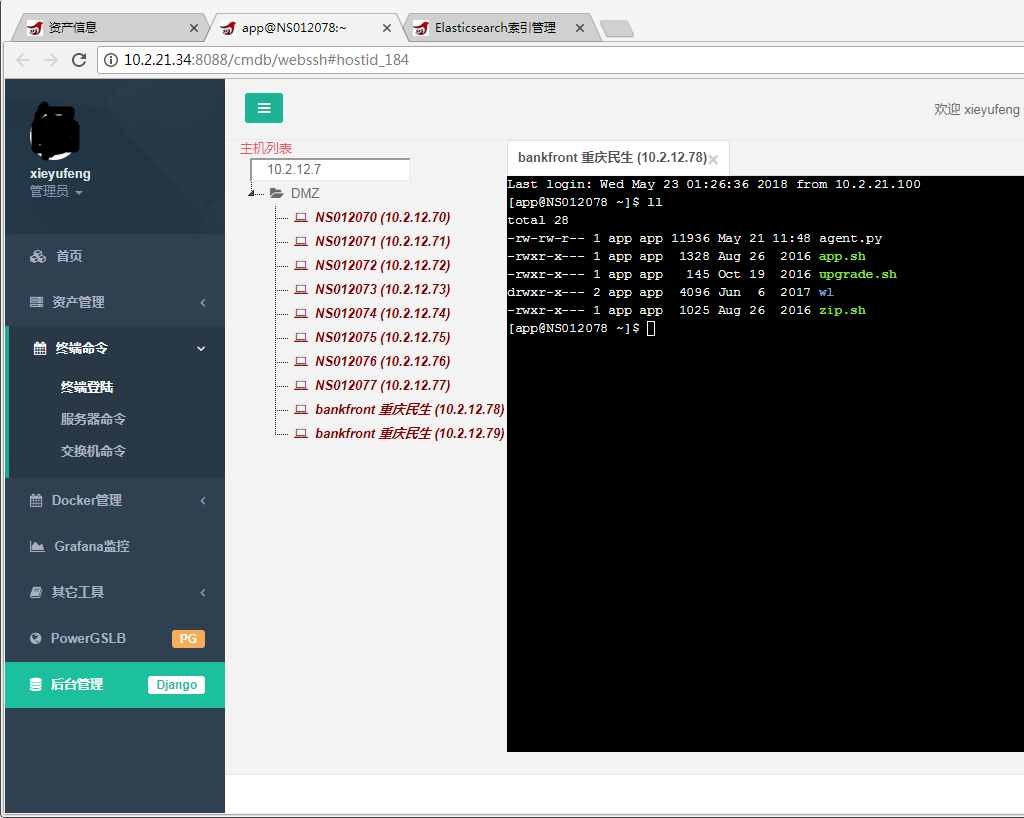Click upgrade.sh in terminal listing
1024x818 pixels.
click(857, 274)
